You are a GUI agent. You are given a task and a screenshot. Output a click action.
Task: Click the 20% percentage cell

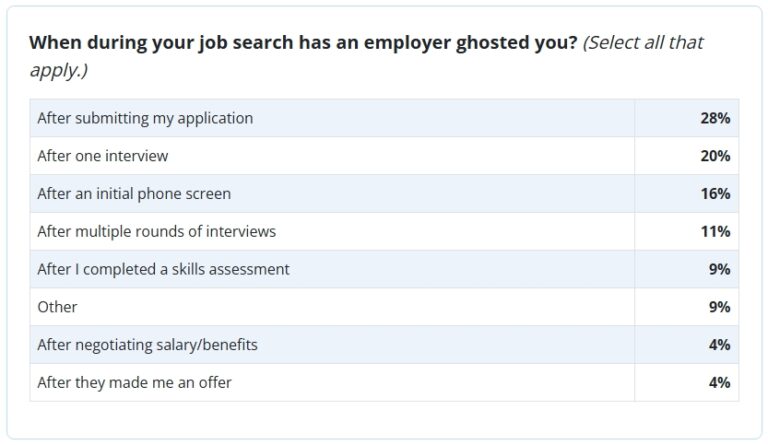point(687,156)
